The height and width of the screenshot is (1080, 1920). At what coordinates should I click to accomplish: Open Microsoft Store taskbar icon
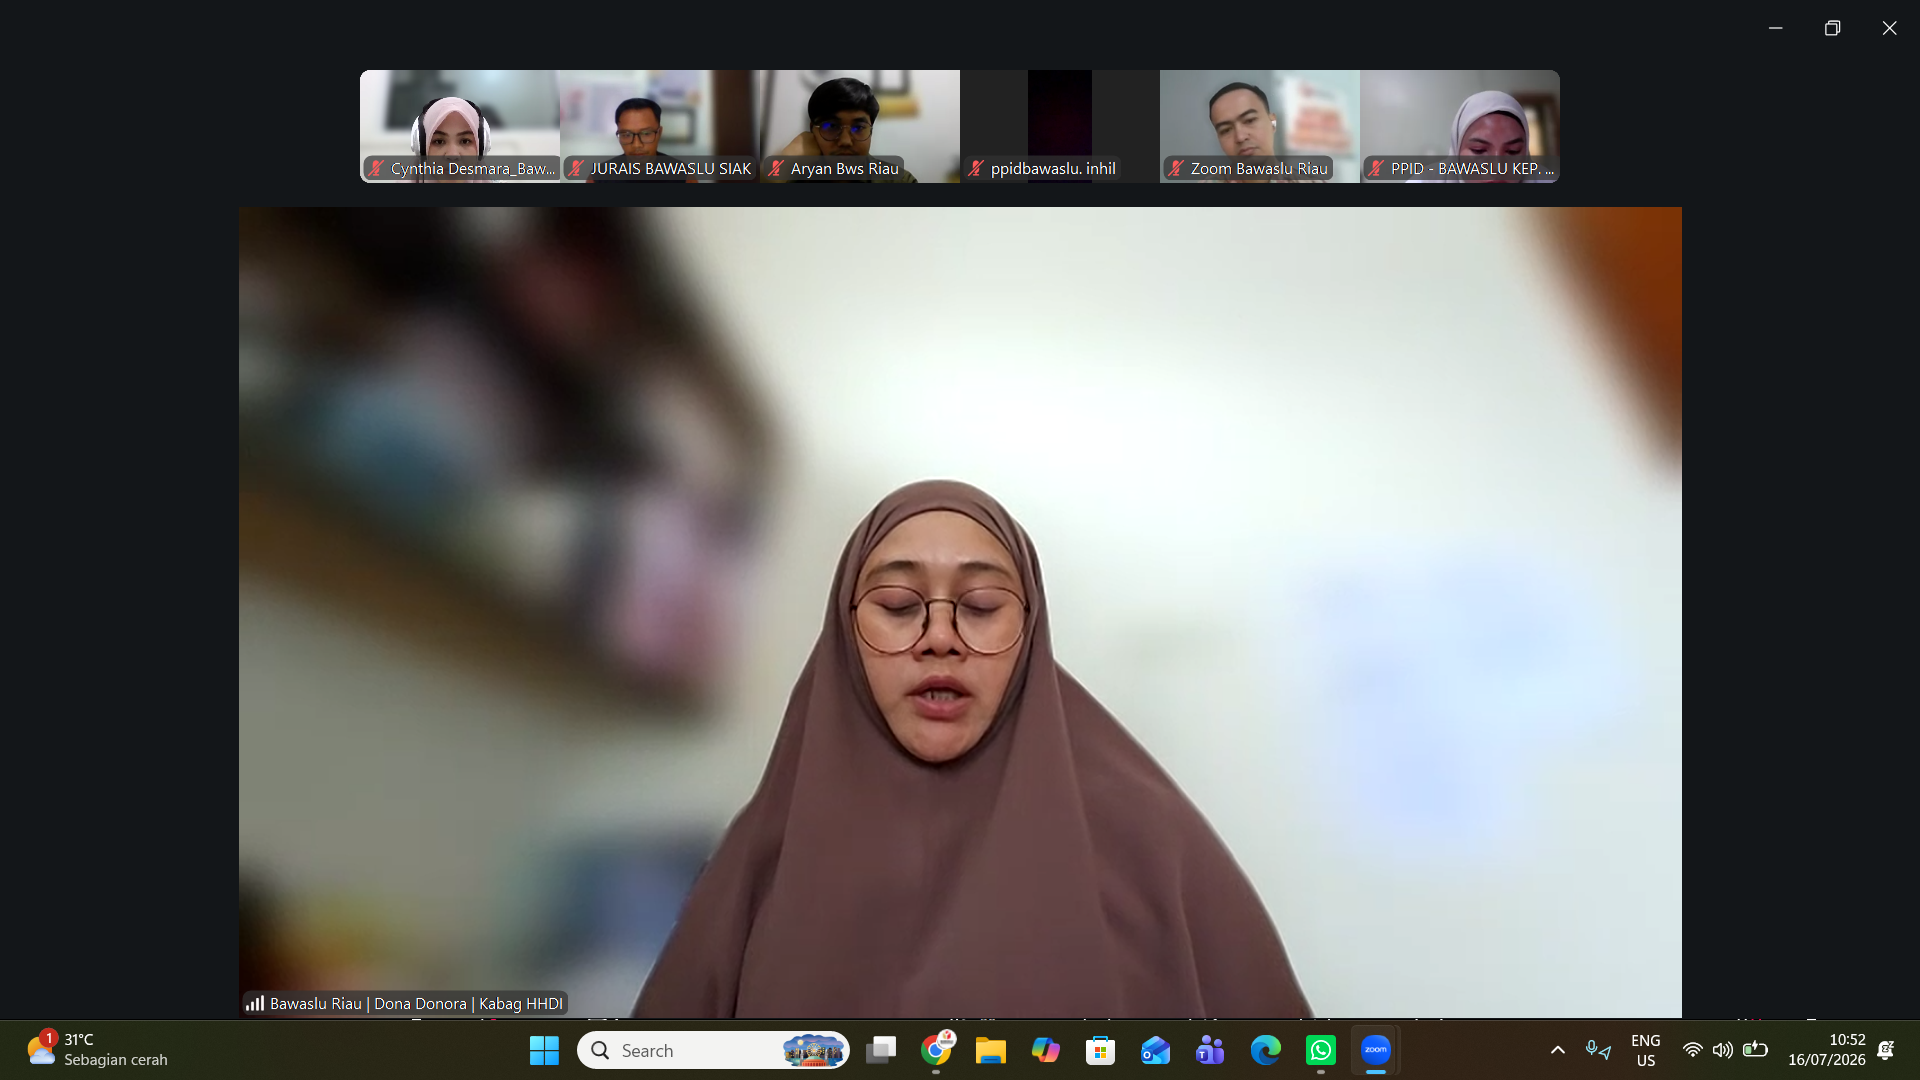1100,1050
